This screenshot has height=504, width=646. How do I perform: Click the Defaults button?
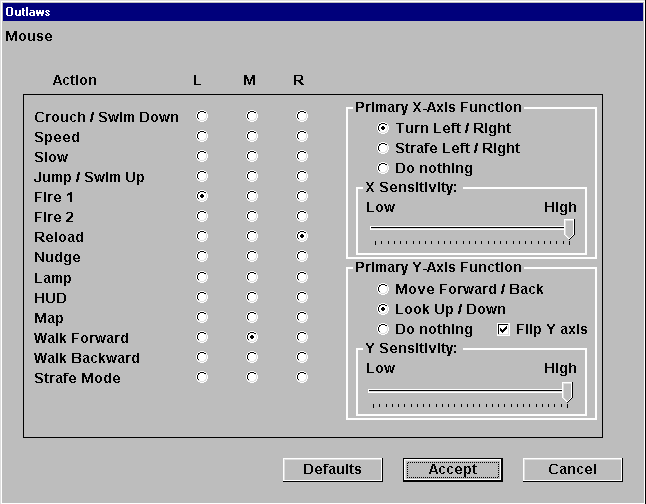click(x=333, y=469)
